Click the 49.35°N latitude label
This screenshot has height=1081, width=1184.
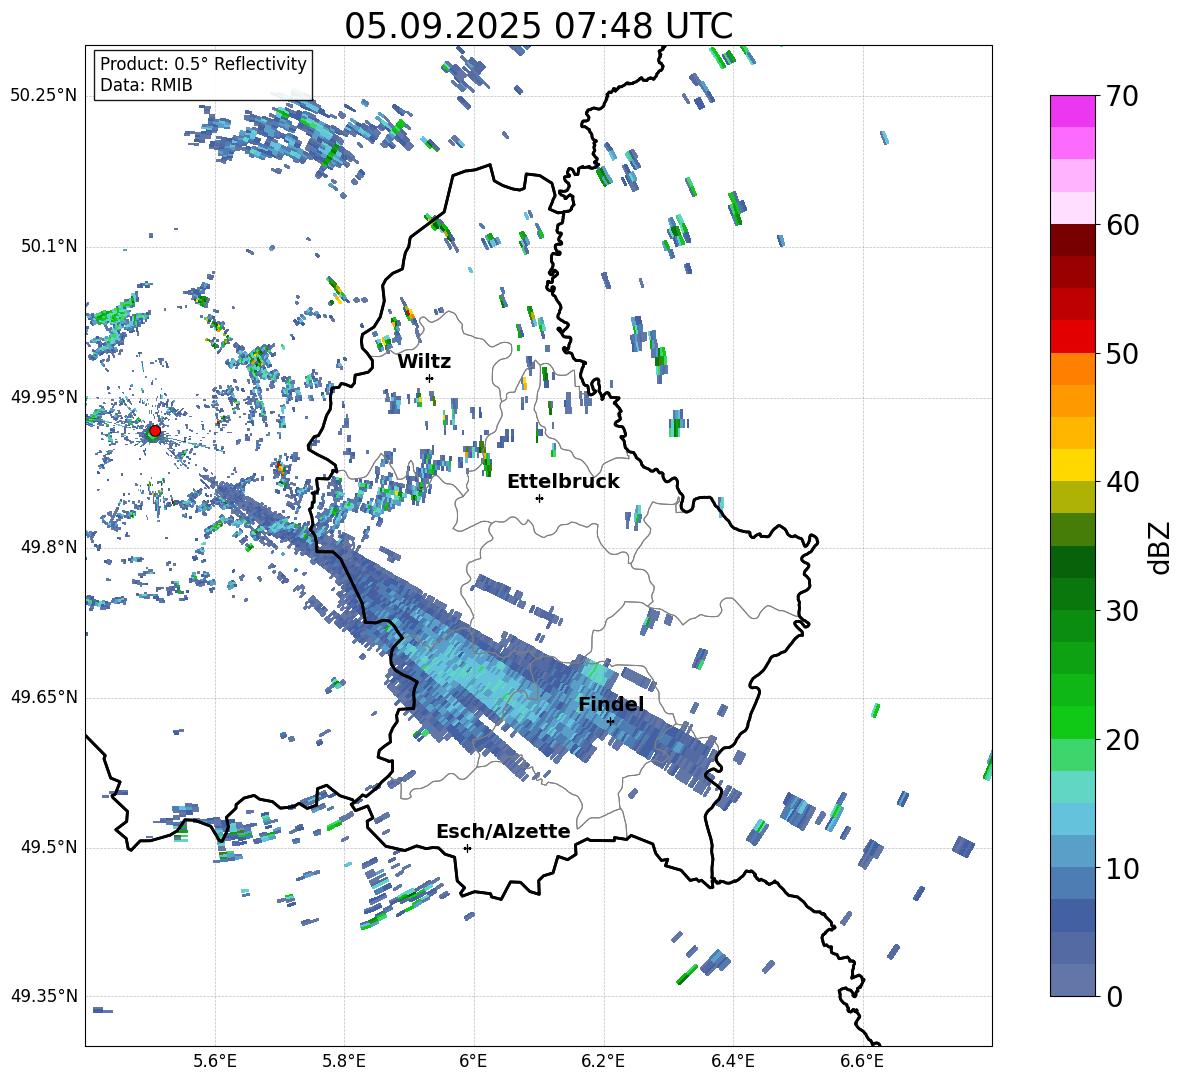click(43, 996)
